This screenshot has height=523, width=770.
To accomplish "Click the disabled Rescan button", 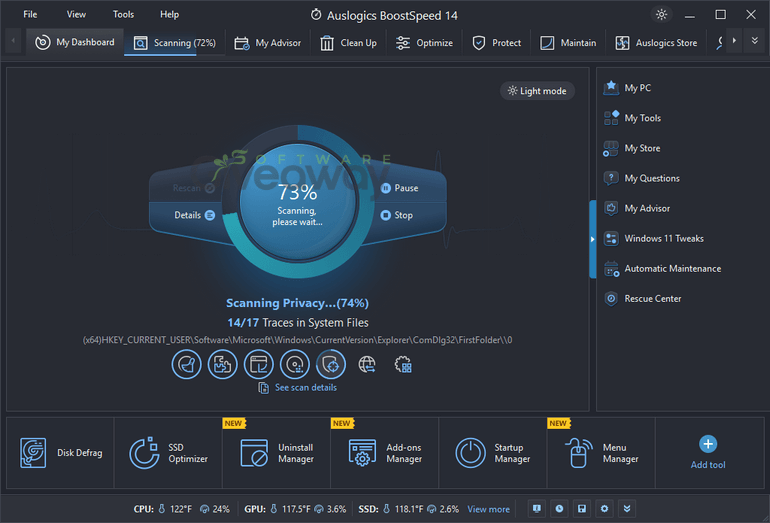I will (193, 188).
